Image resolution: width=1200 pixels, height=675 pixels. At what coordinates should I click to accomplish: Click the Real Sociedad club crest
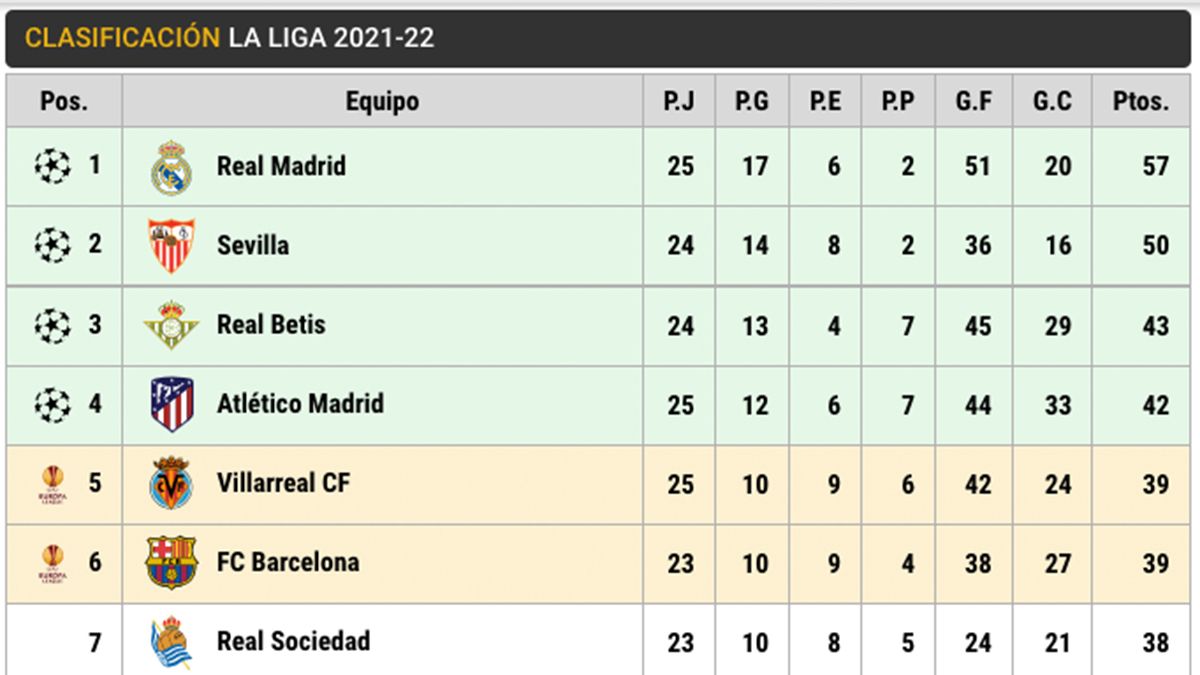[171, 642]
